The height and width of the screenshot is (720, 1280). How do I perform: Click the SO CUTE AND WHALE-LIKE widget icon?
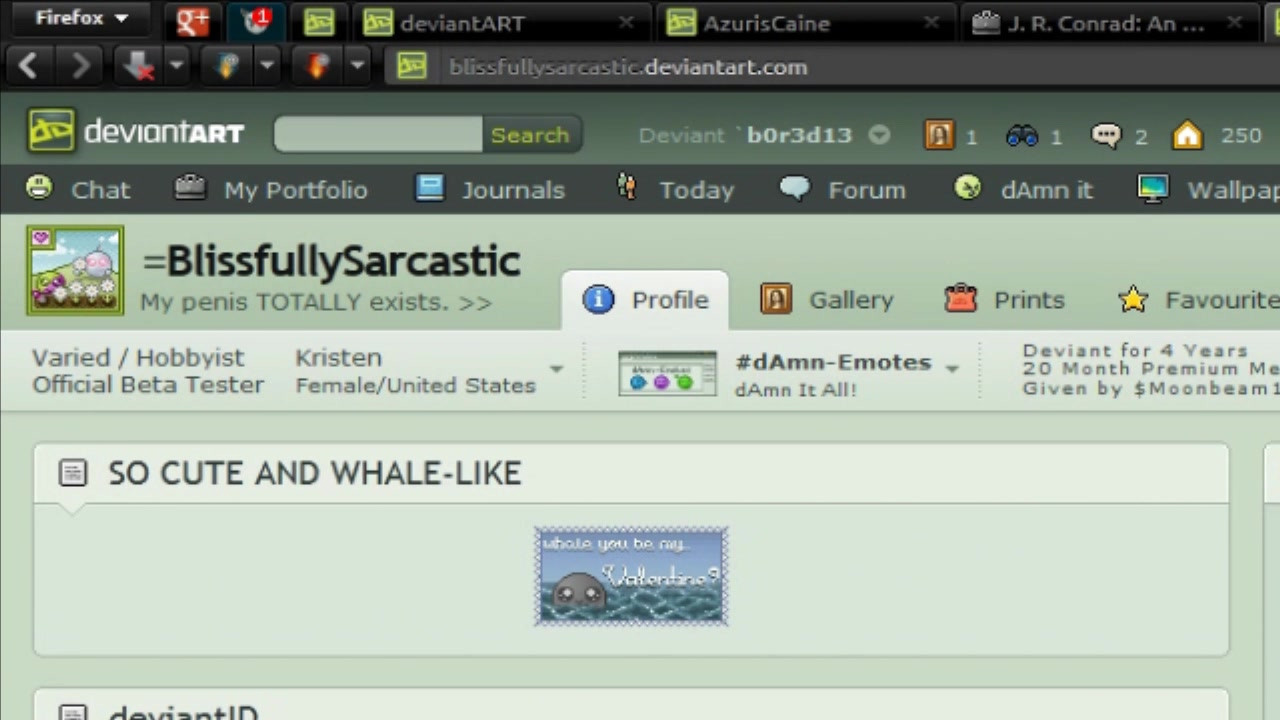[73, 473]
